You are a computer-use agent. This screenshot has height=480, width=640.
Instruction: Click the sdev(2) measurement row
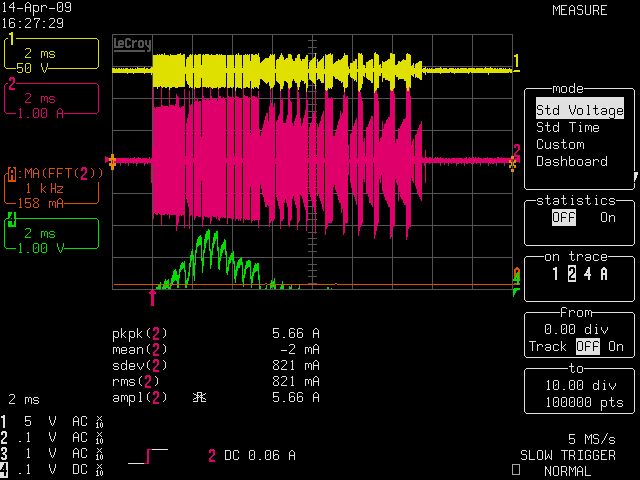click(x=216, y=365)
